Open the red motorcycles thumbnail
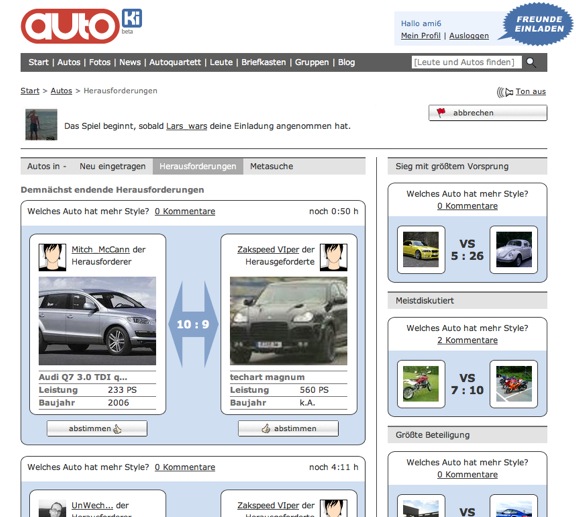Screen dimensions: 576x517 point(514,384)
